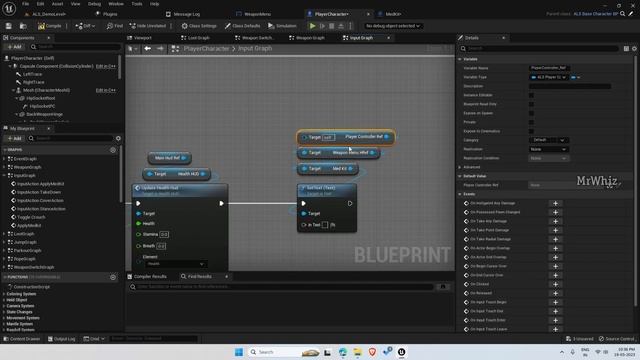Image resolution: width=640 pixels, height=360 pixels.
Task: Select the Weapon Menu ref getter node
Action: [x=338, y=153]
